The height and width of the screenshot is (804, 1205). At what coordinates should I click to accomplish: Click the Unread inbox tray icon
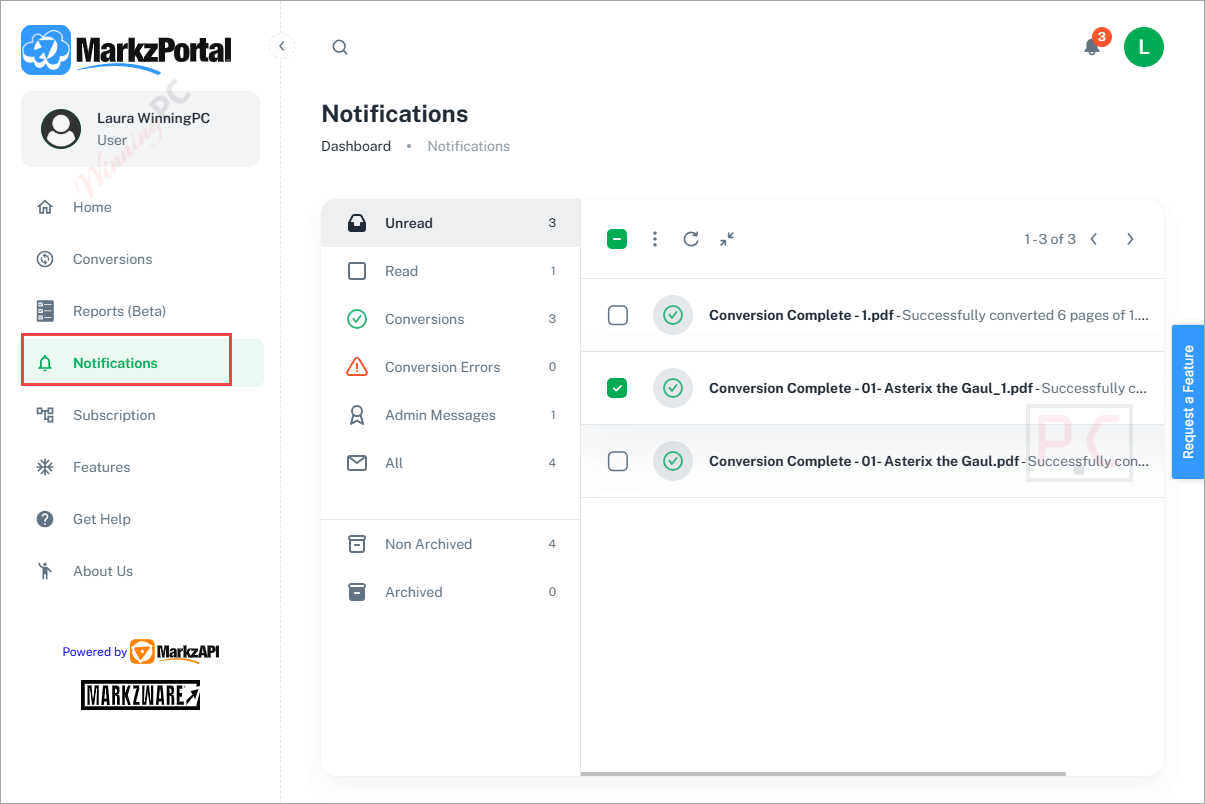pos(357,223)
